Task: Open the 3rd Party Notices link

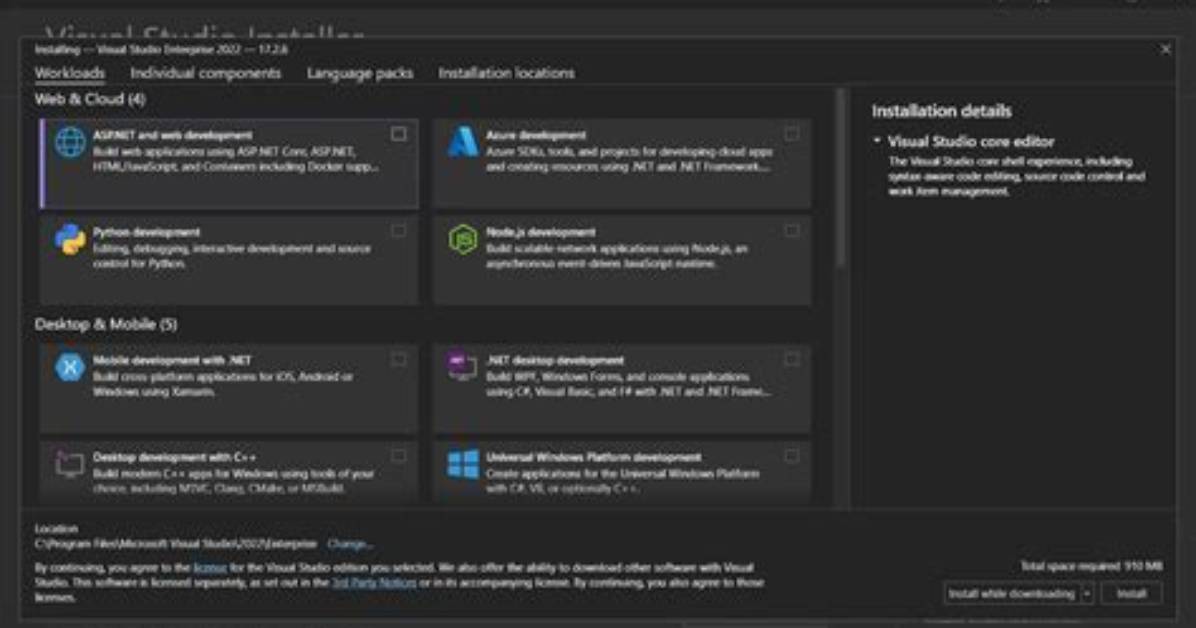Action: click(374, 582)
